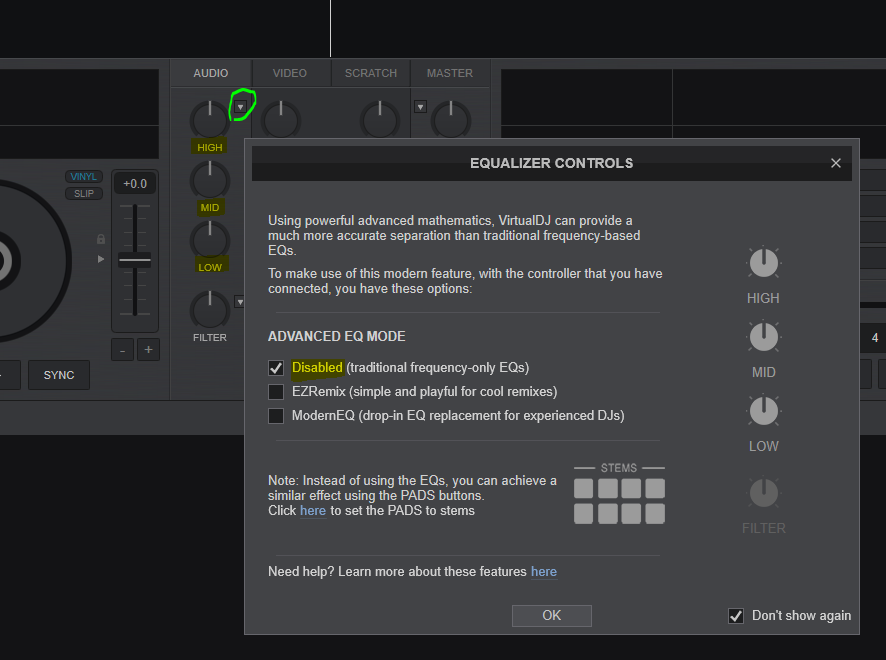Open the dropdown arrow next to the FILTER knob
The width and height of the screenshot is (886, 660).
(x=240, y=302)
